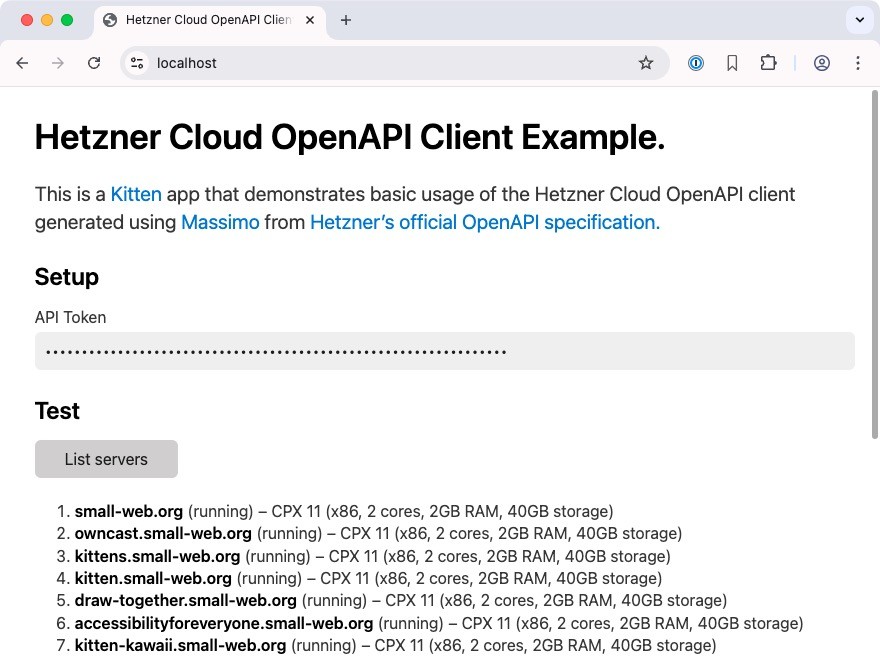The image size is (880, 660).
Task: Click the browser back arrow
Action: [x=22, y=63]
